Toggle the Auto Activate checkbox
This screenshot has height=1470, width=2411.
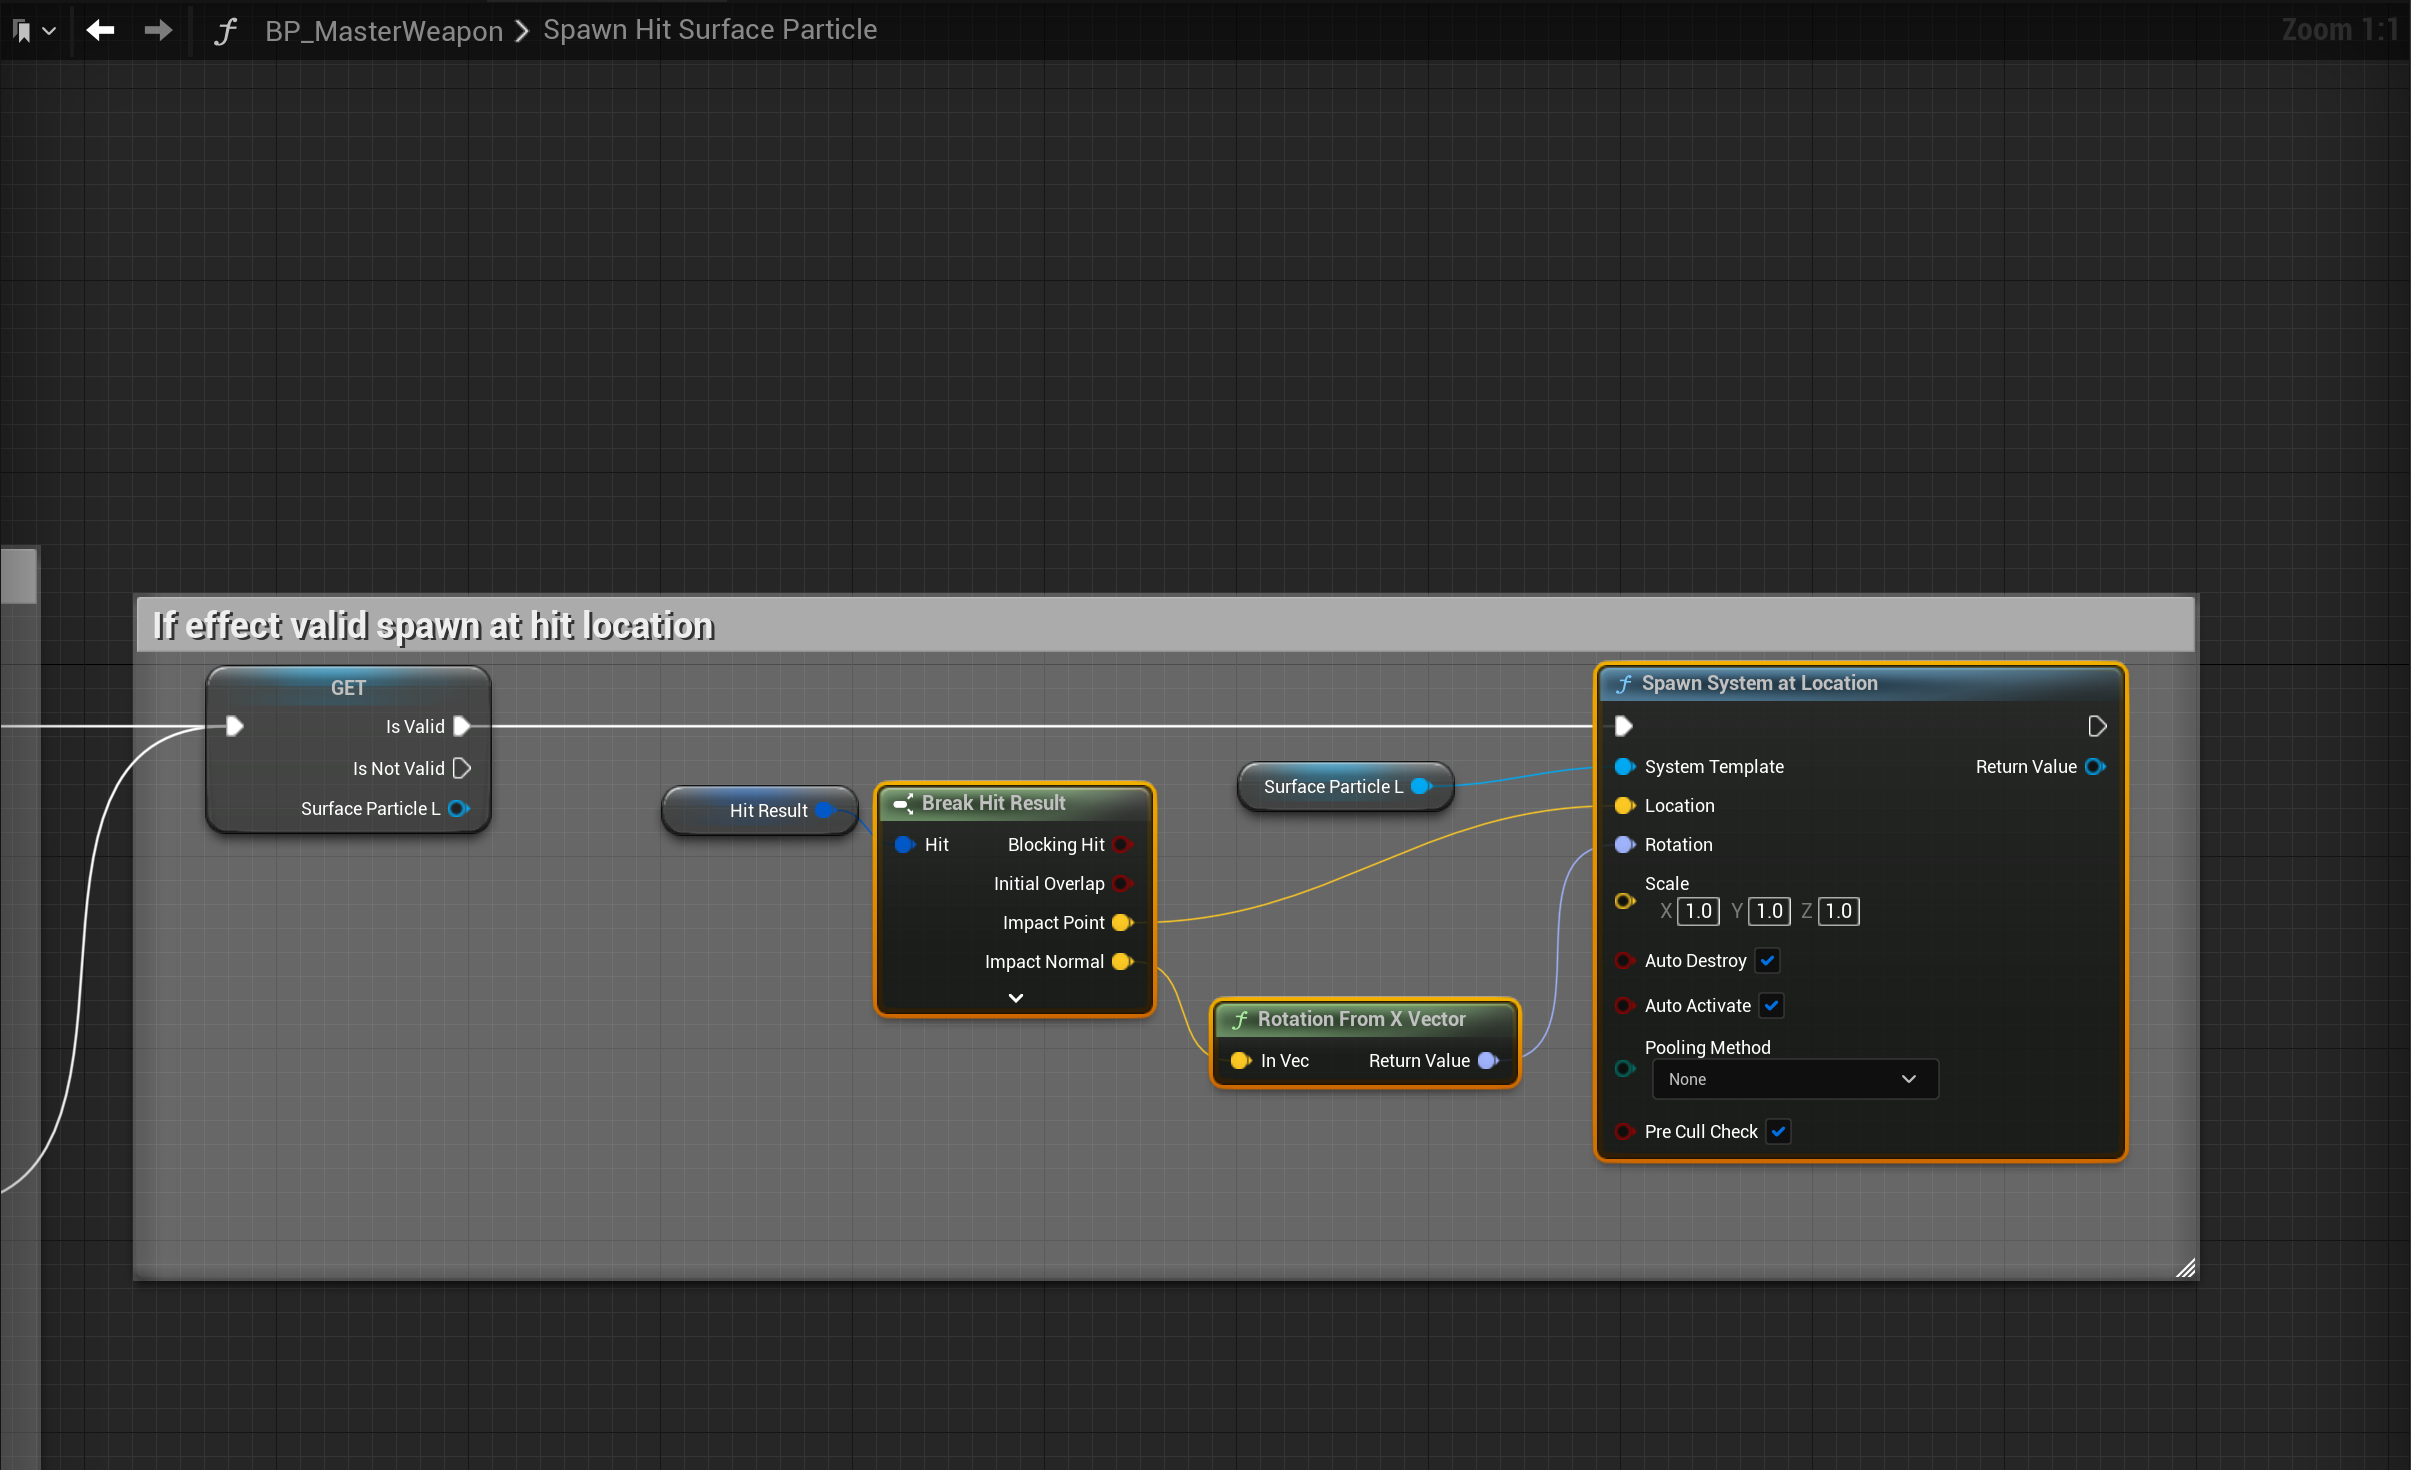1772,1005
